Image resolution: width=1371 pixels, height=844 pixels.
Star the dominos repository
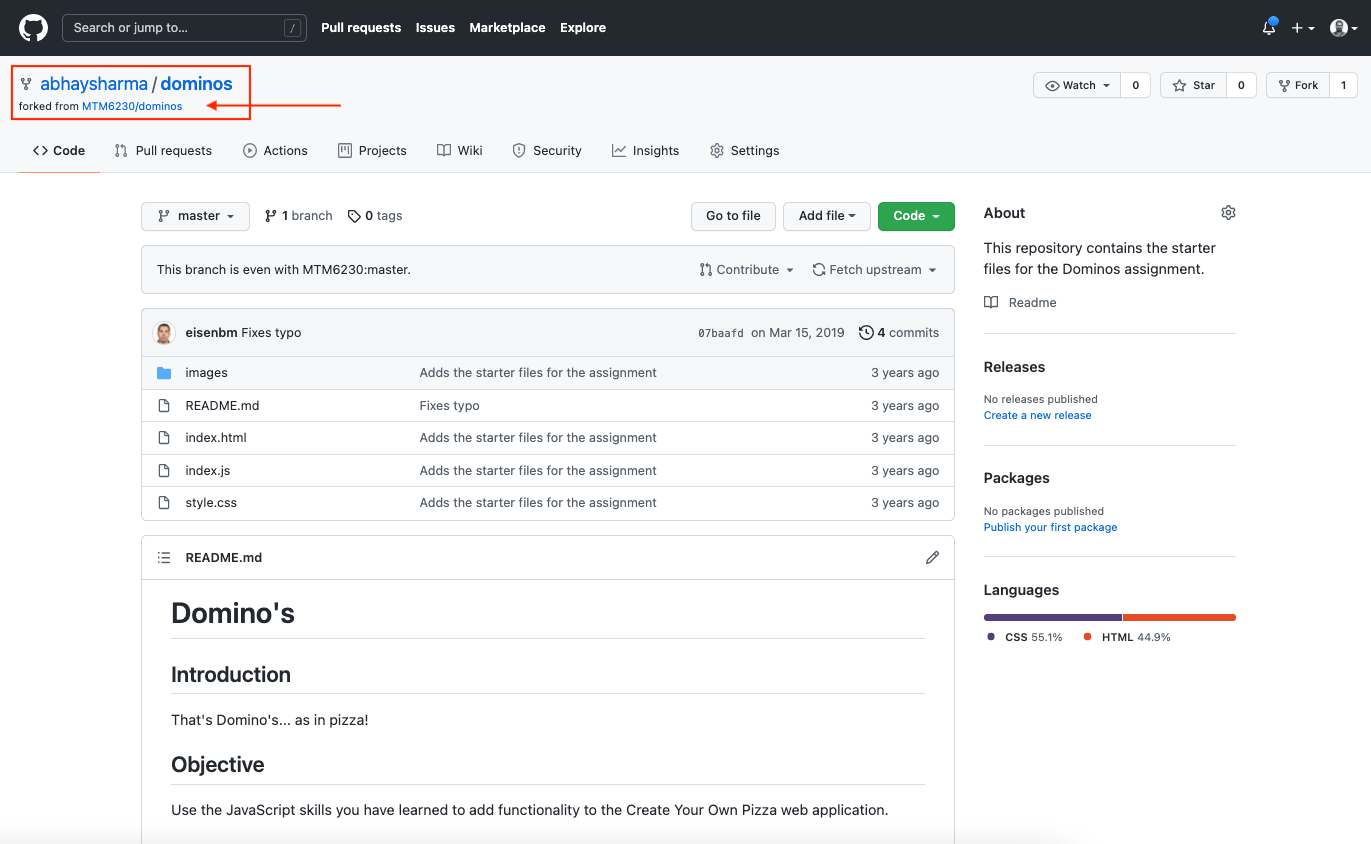pos(1194,86)
